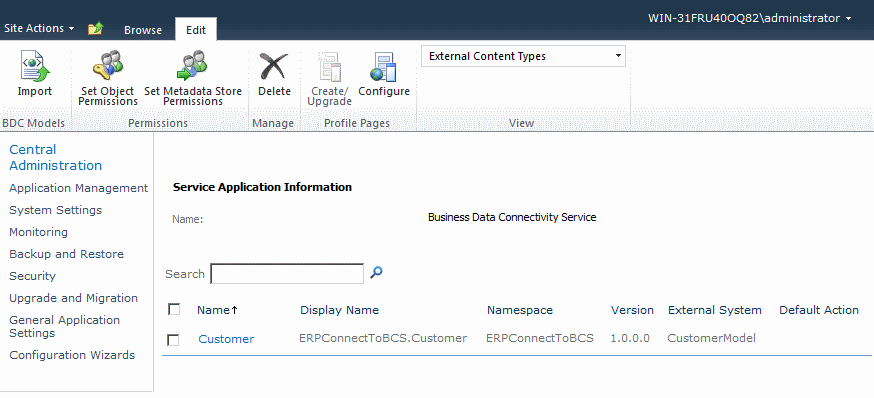Viewport: 874px width, 398px height.
Task: Open the Monitoring section
Action: pyautogui.click(x=38, y=232)
